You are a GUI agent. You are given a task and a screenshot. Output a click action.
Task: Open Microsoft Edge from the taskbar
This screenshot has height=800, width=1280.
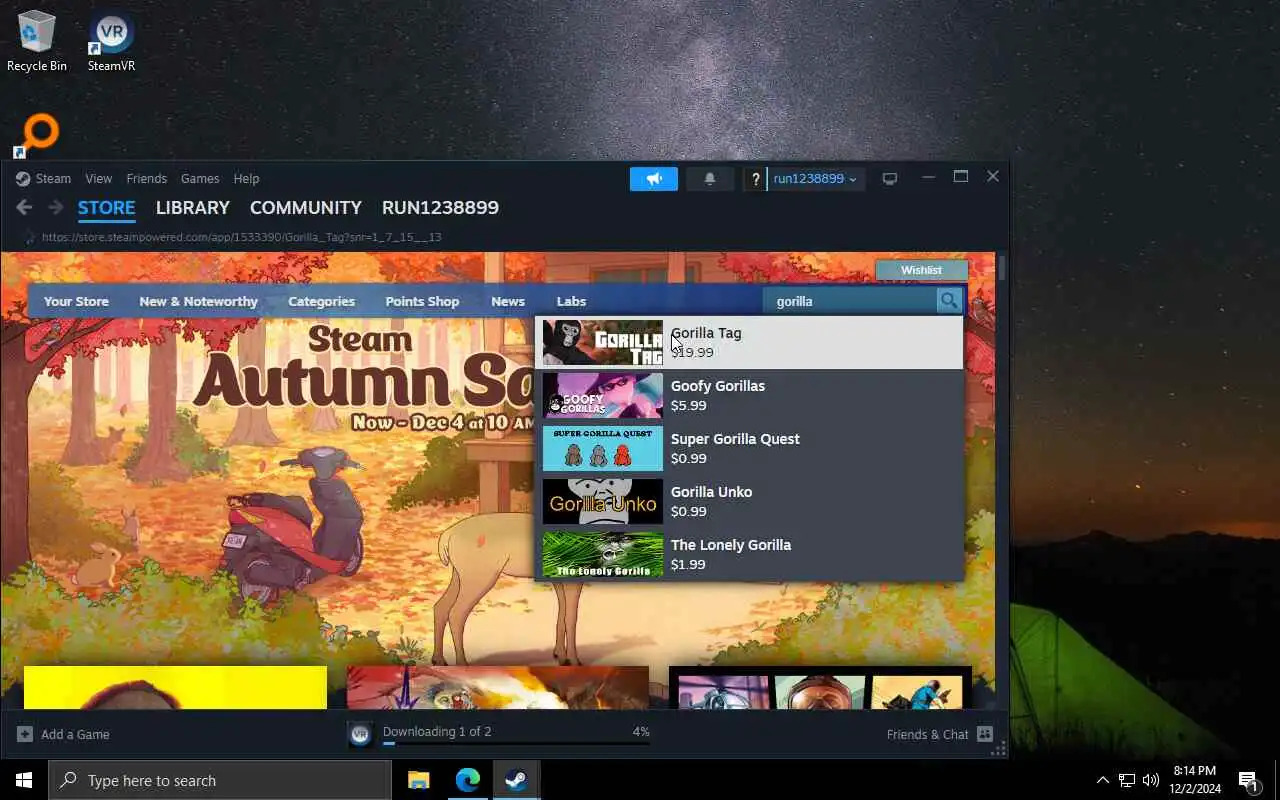click(468, 780)
